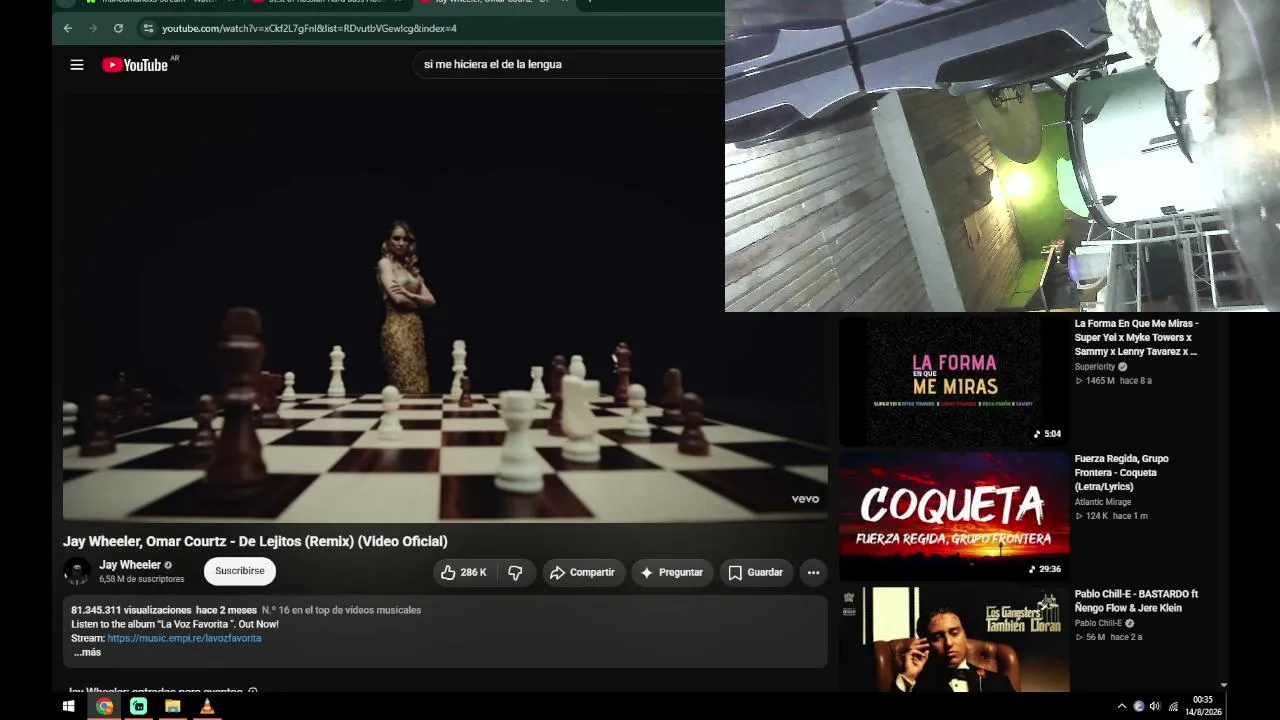This screenshot has width=1280, height=720.
Task: Go to the YouTube home logo
Action: pyautogui.click(x=135, y=65)
